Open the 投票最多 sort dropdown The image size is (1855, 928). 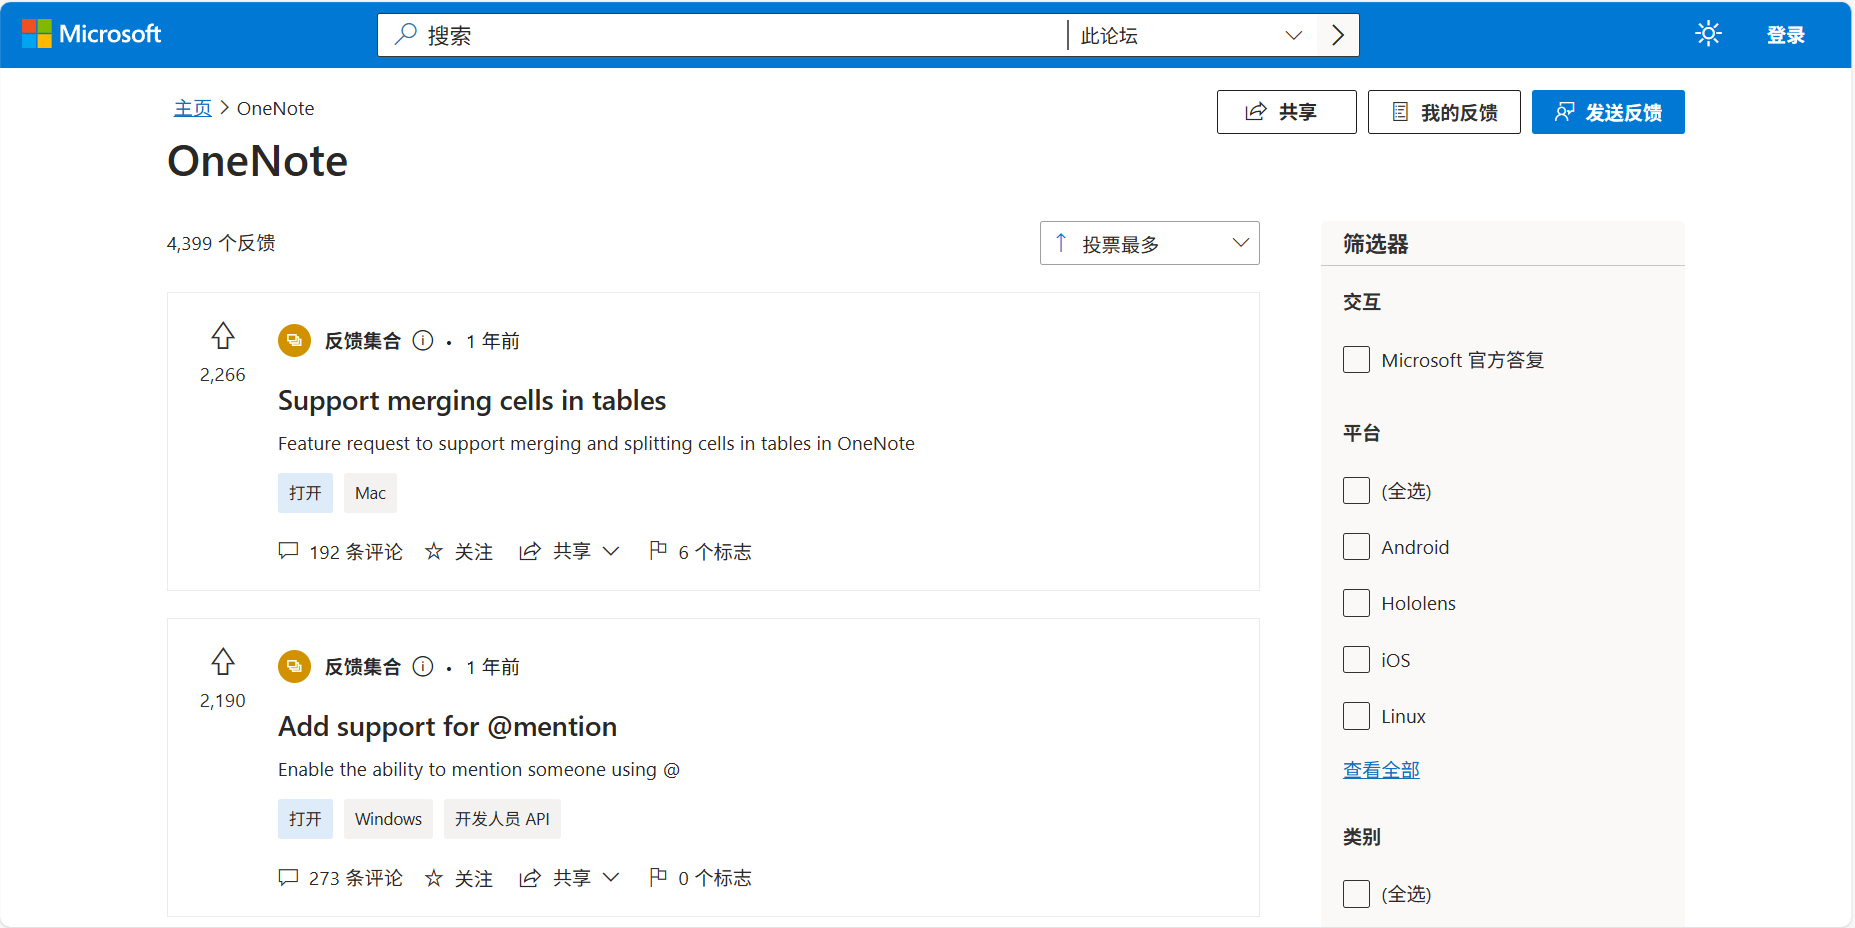[x=1148, y=242]
